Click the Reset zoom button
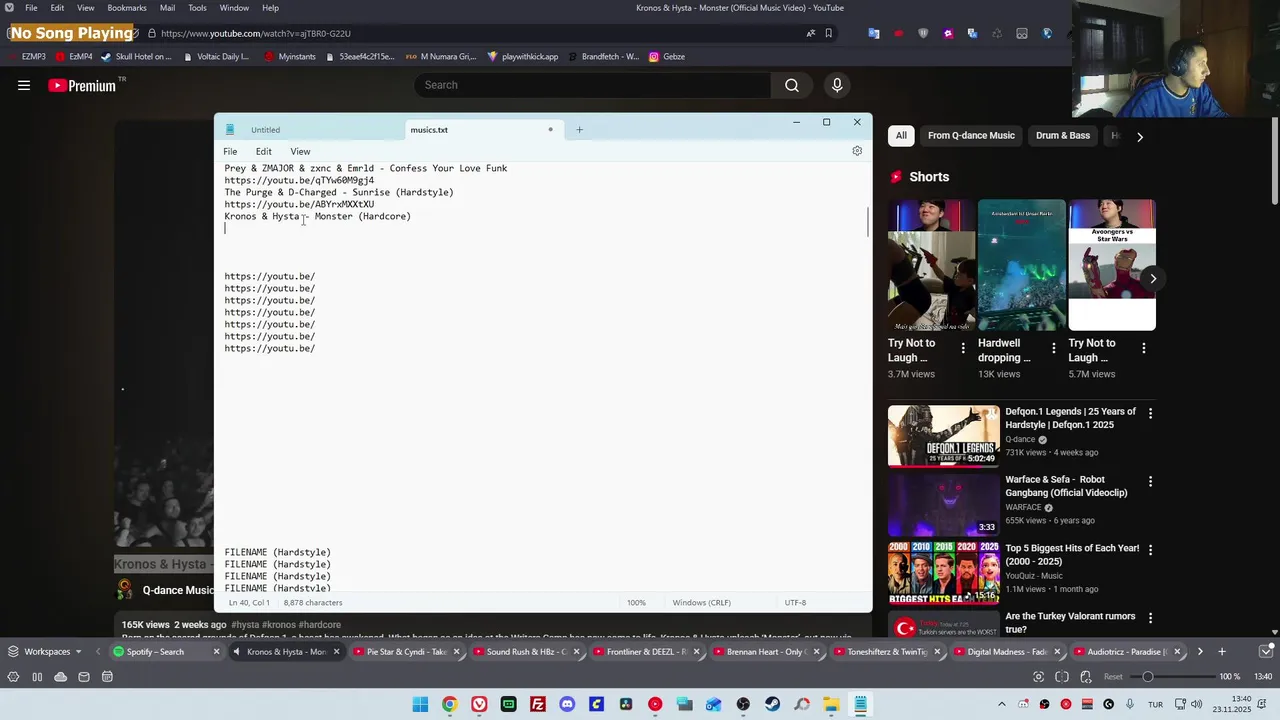The height and width of the screenshot is (720, 1280). pos(1113,677)
